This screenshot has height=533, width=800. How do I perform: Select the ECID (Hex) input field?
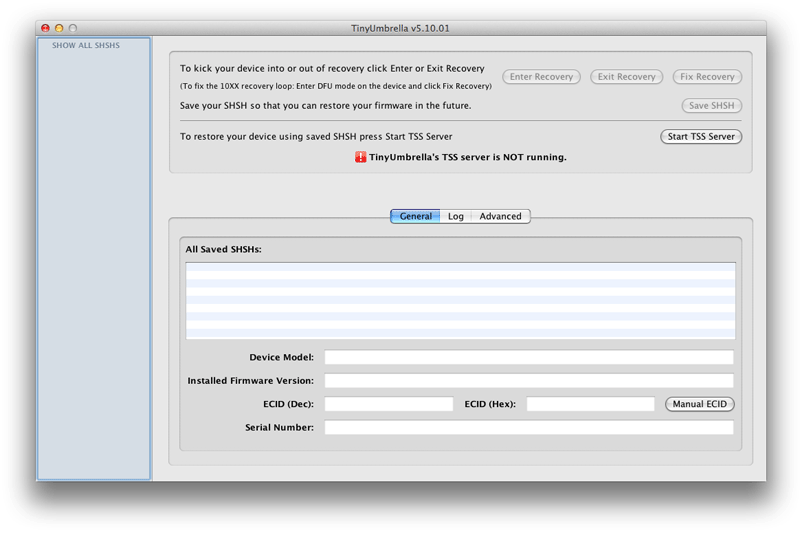tap(590, 404)
